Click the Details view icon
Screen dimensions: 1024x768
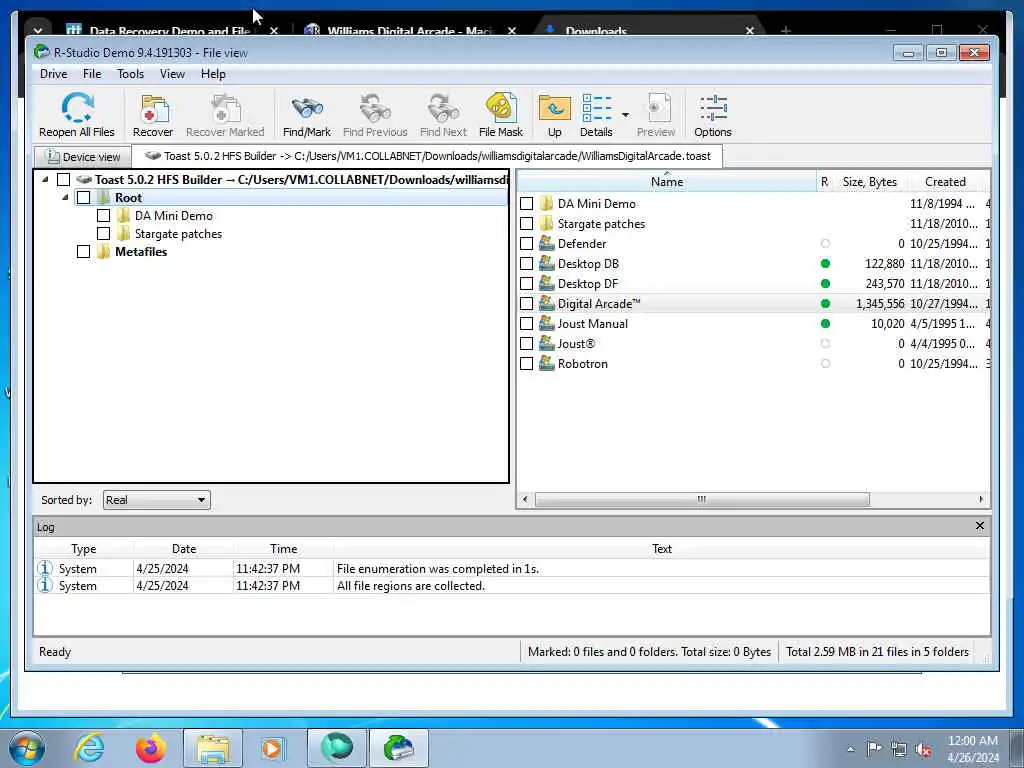[x=597, y=108]
